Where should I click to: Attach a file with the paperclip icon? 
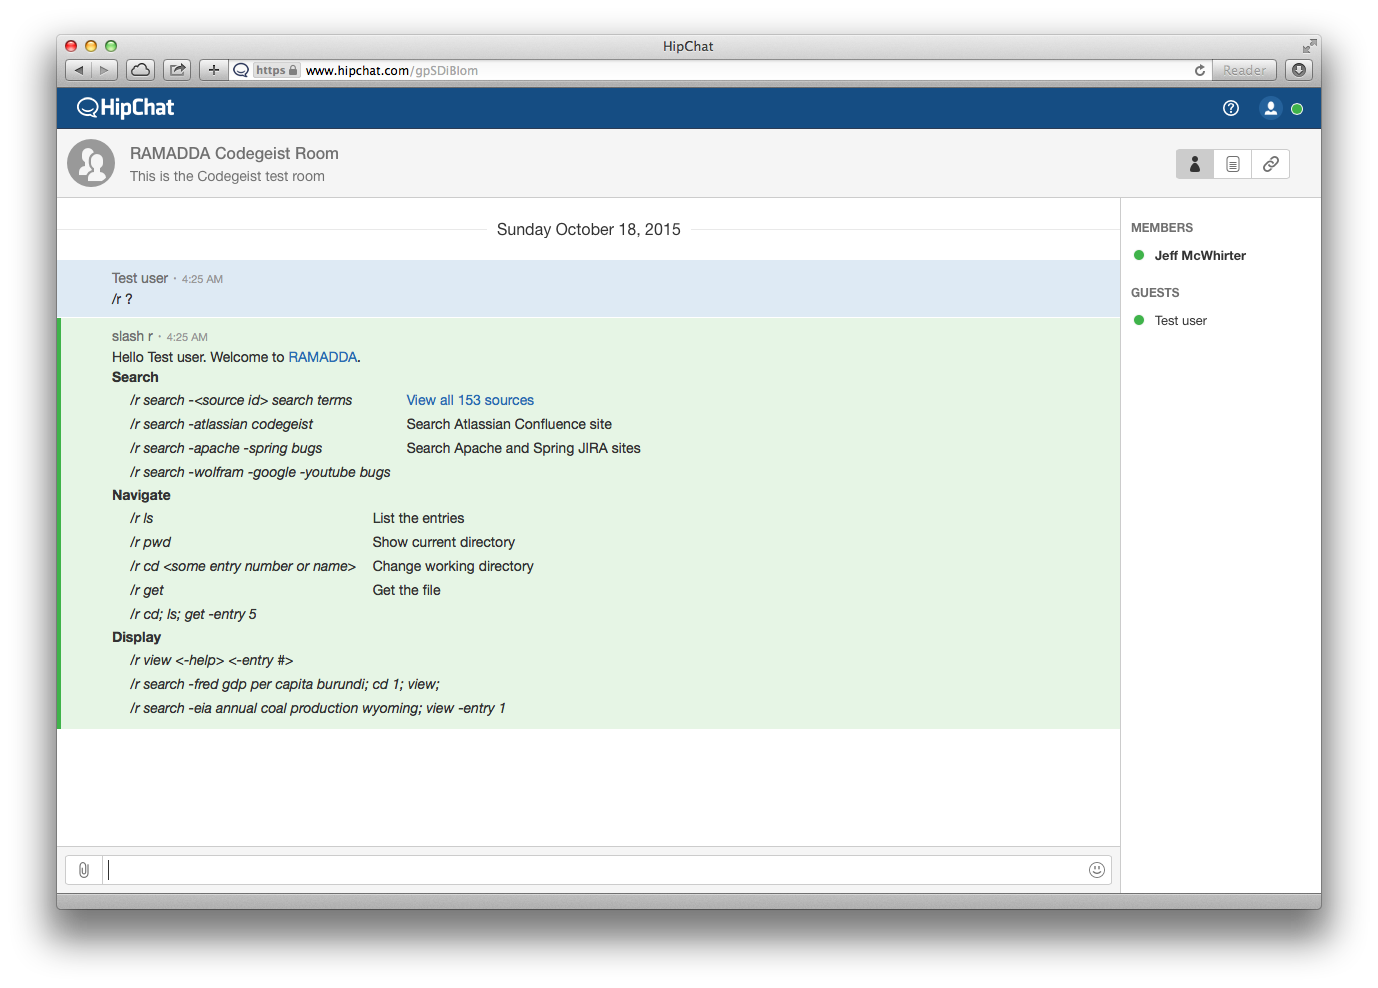point(84,870)
